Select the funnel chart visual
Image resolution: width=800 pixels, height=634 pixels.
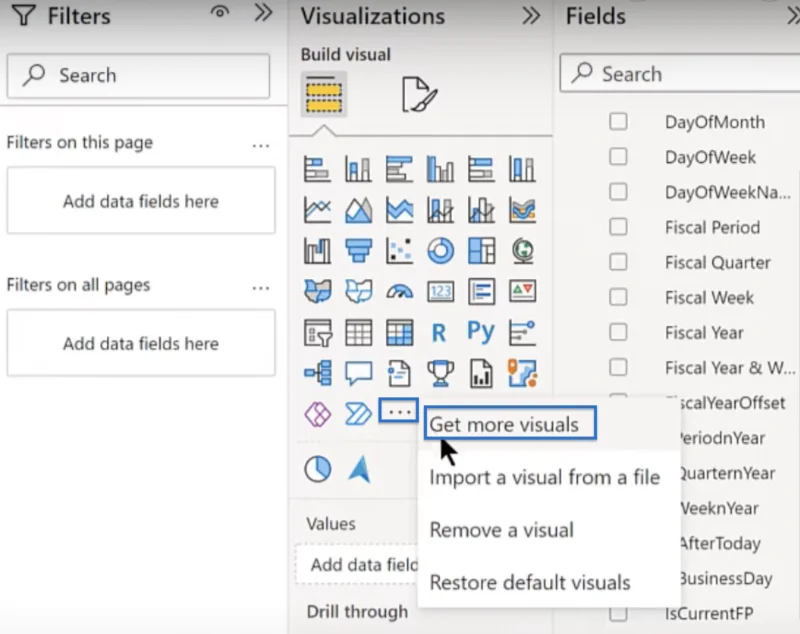coord(358,251)
